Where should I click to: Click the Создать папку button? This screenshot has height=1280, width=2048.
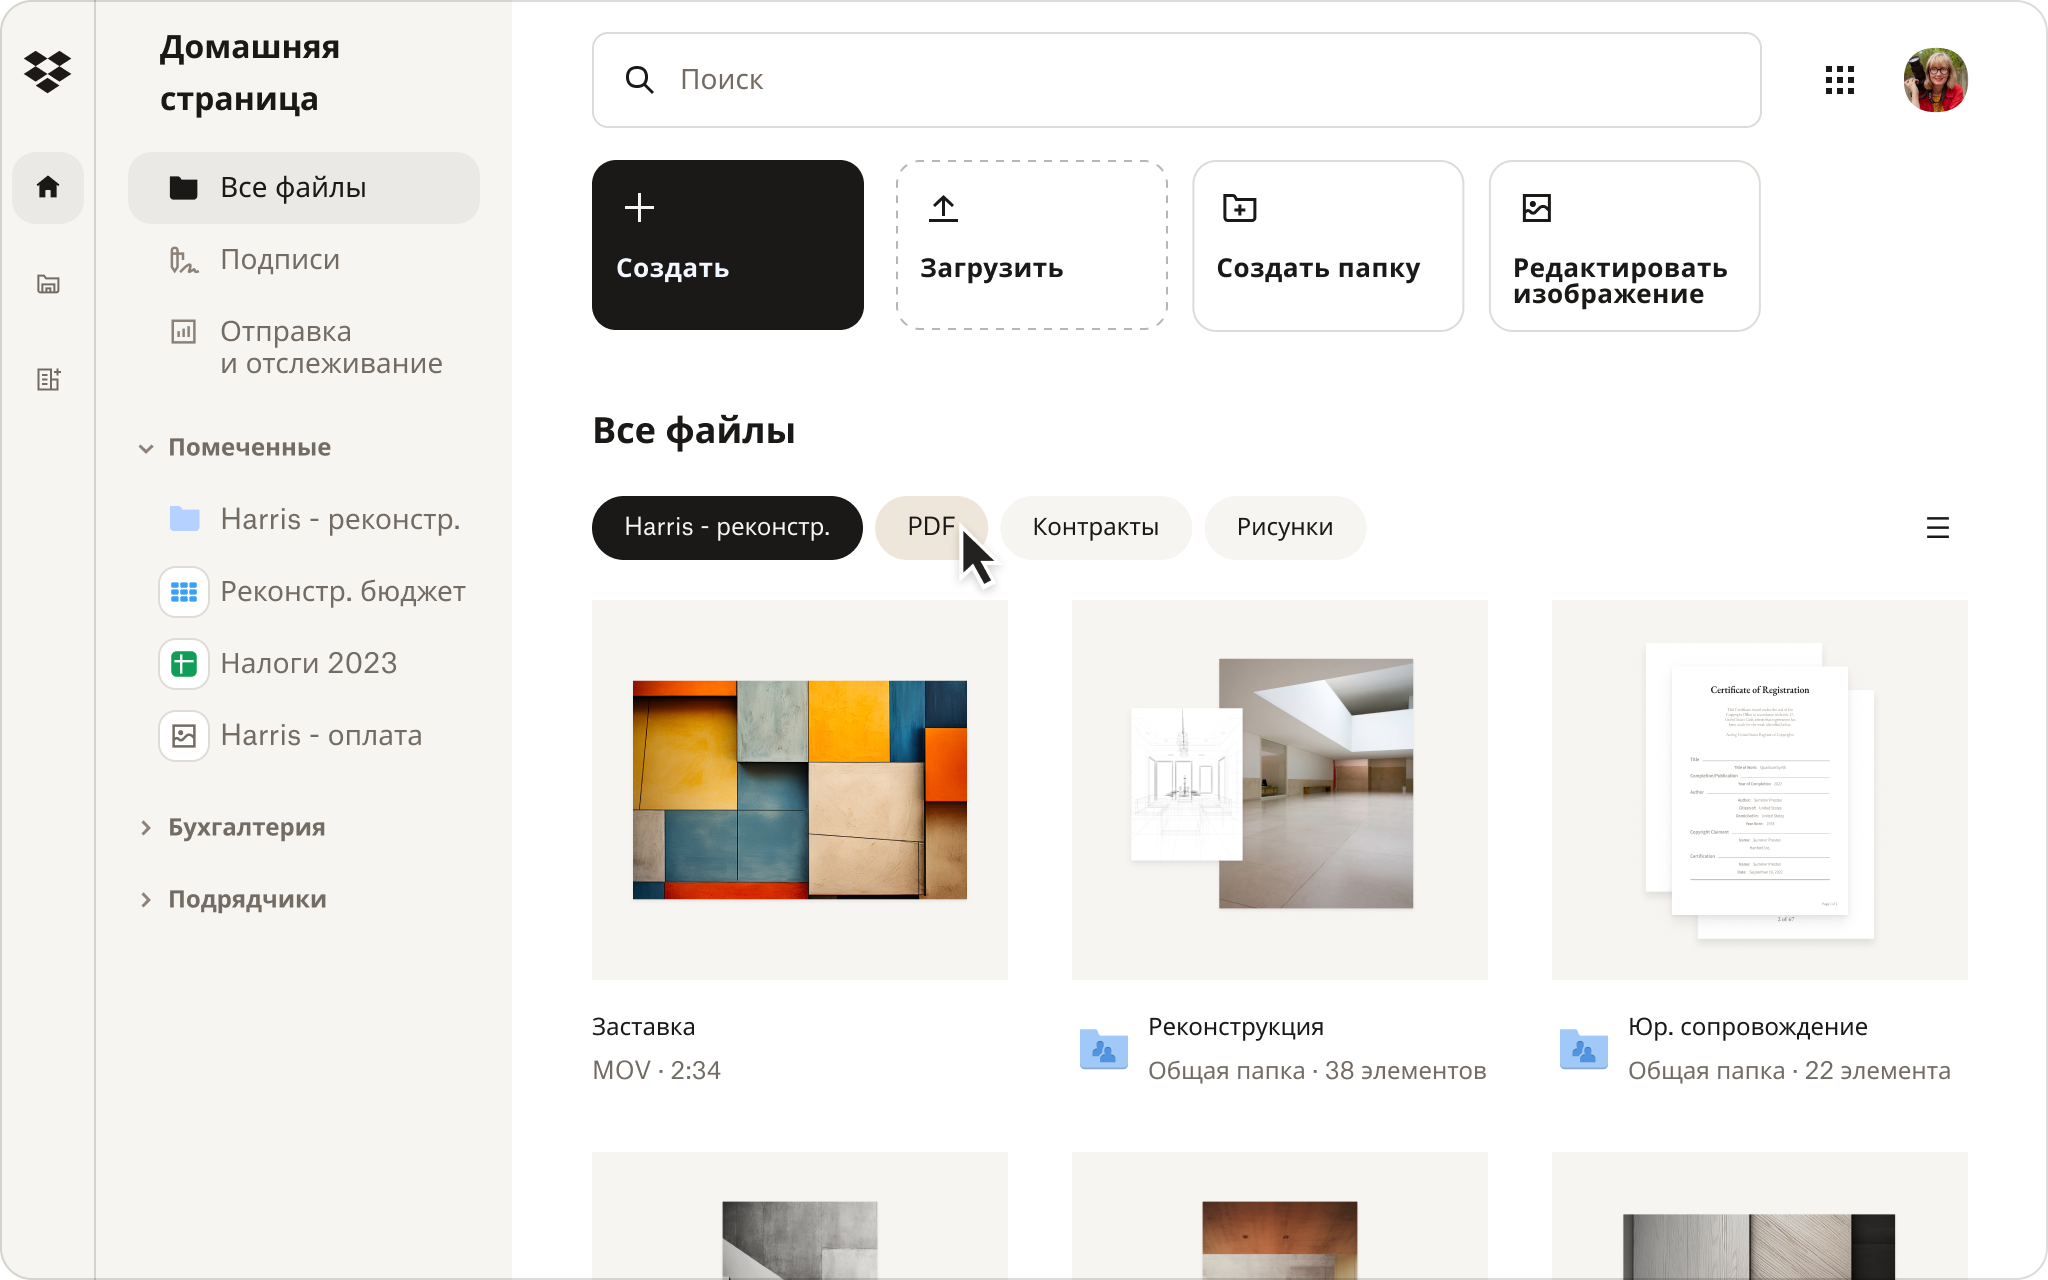pos(1328,245)
